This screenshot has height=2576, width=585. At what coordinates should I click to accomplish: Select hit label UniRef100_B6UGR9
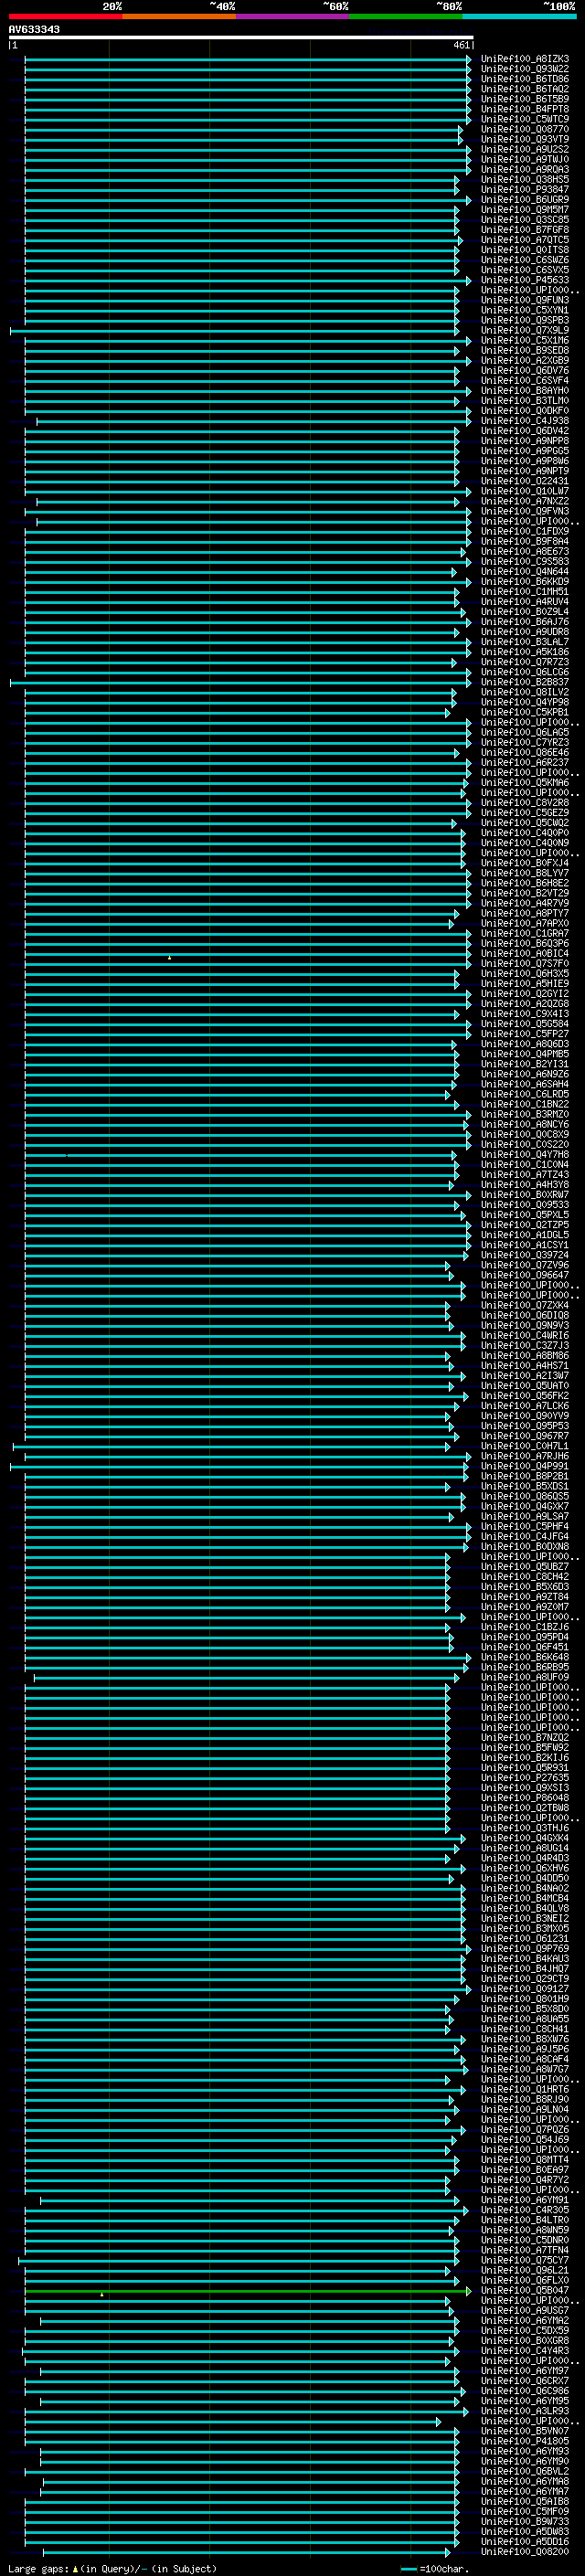(x=525, y=200)
